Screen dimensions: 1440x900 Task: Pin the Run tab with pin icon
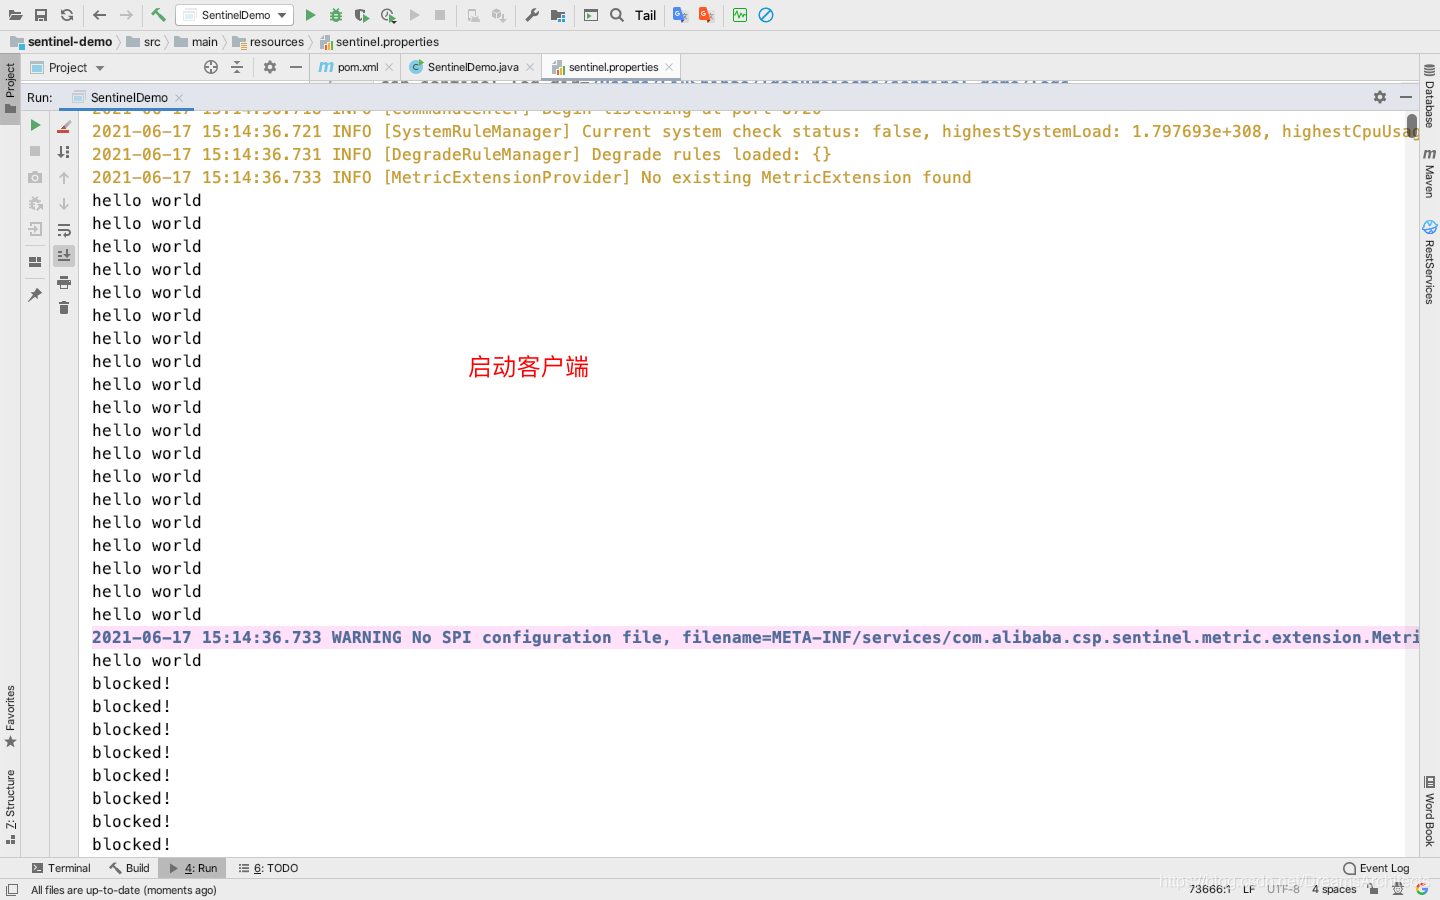35,295
